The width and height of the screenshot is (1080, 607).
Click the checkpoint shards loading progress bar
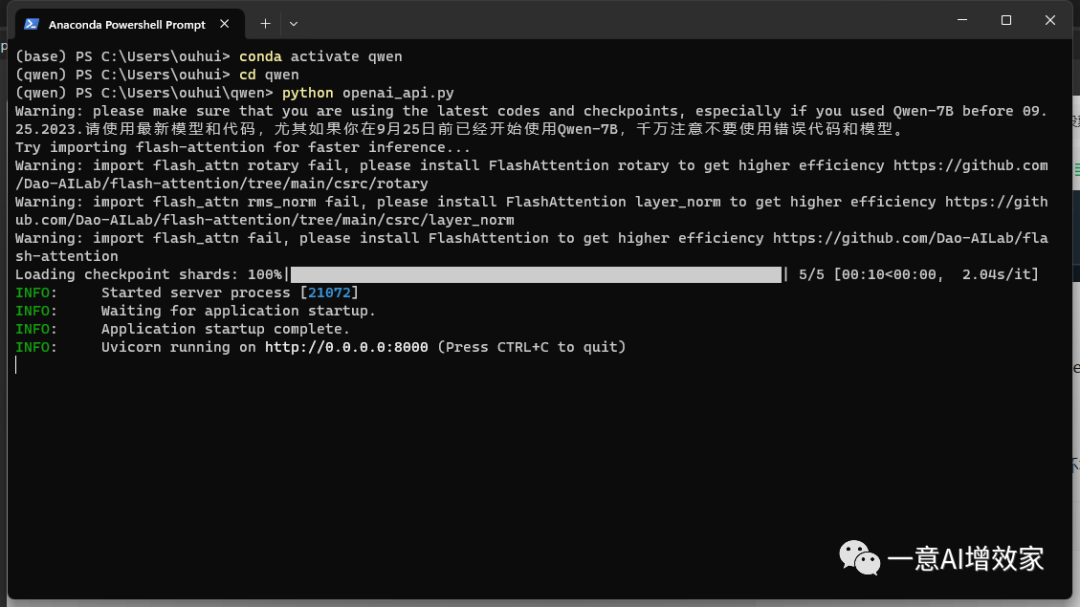[x=536, y=275]
